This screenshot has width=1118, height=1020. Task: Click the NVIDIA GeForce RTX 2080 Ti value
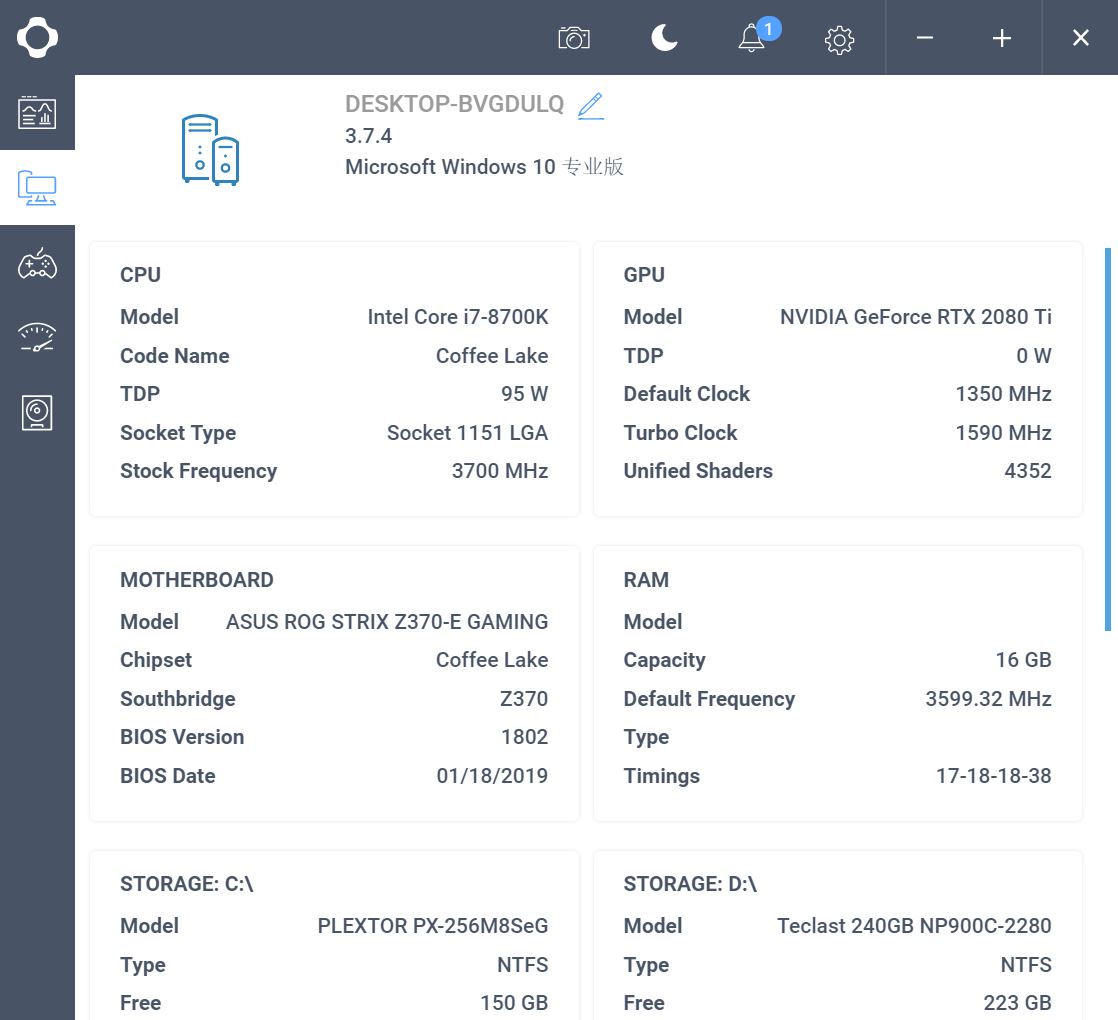click(915, 317)
